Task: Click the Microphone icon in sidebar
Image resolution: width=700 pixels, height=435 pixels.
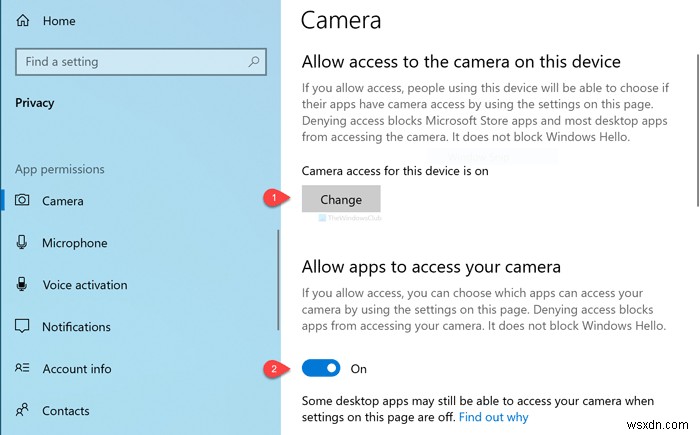Action: (21, 243)
